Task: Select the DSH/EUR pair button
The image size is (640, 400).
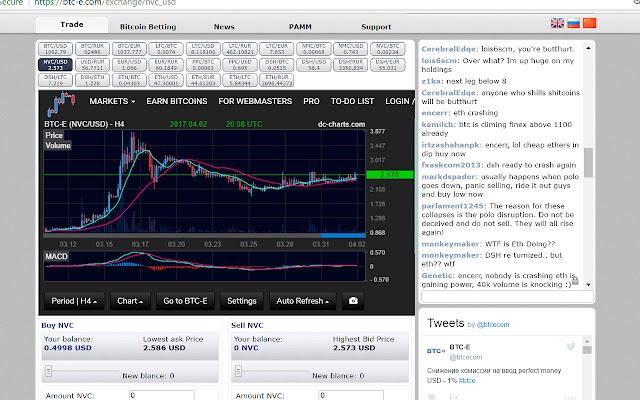Action: pos(388,64)
